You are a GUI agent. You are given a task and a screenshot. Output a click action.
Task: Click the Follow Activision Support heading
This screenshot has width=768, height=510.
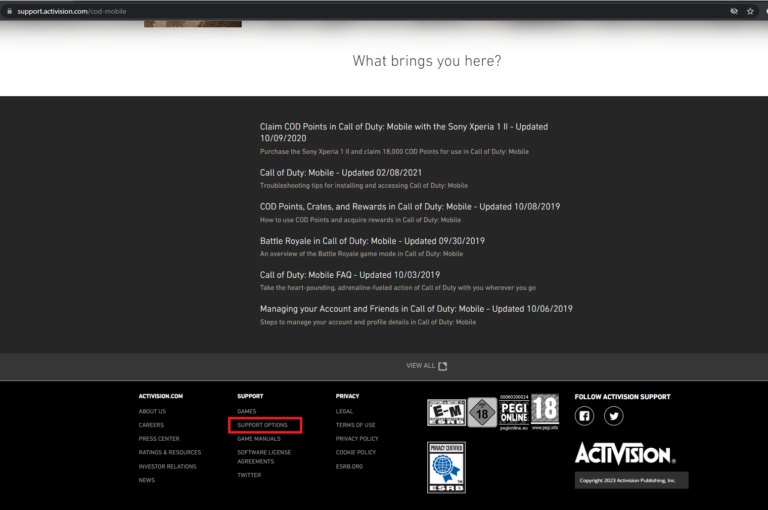[x=622, y=397]
